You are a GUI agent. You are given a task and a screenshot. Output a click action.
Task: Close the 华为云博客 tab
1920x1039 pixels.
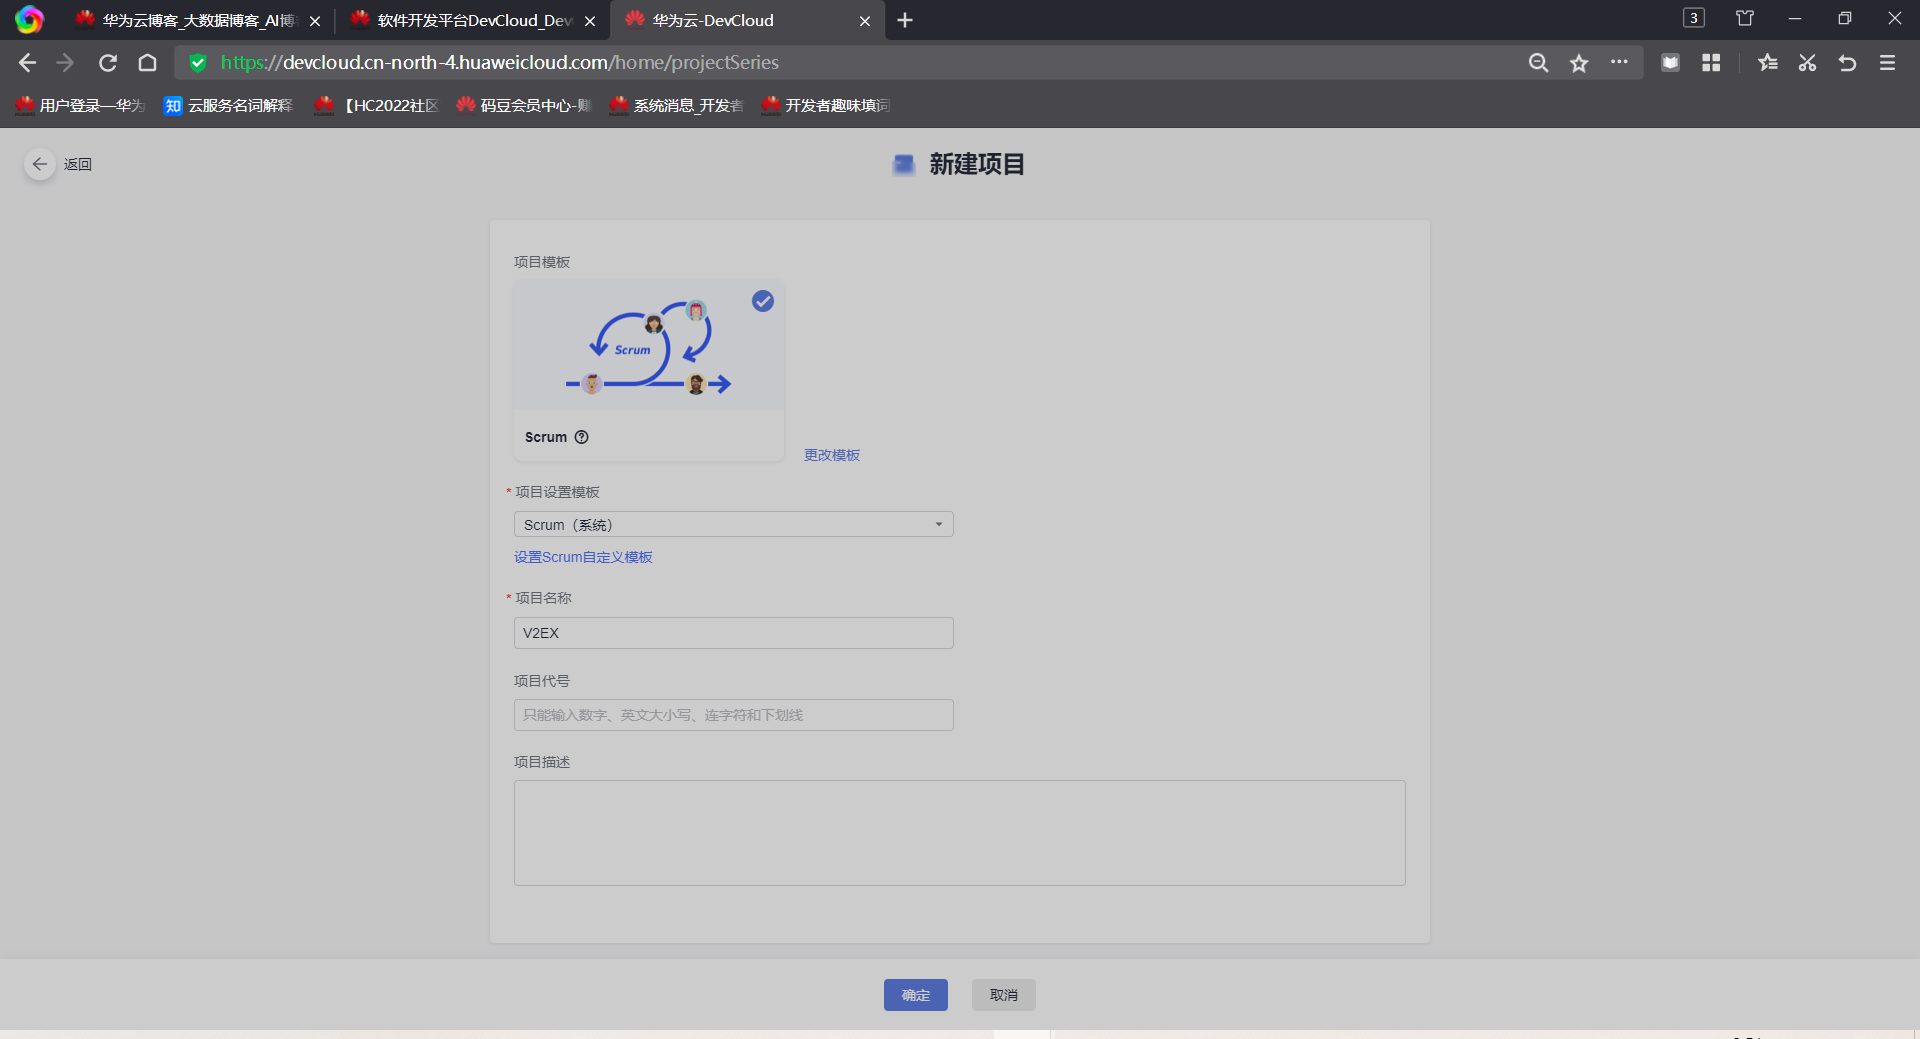tap(315, 21)
